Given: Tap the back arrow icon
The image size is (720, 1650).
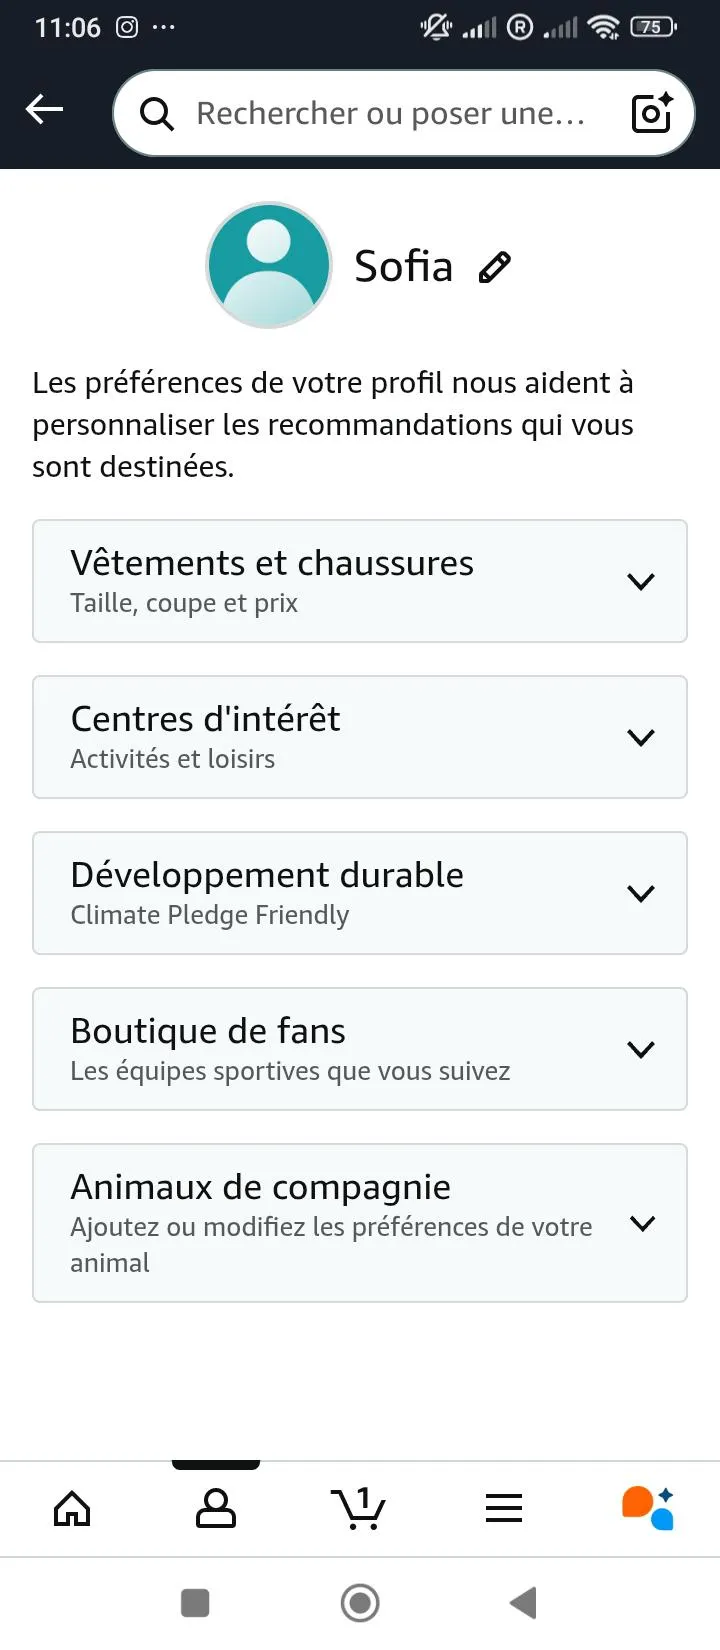Looking at the screenshot, I should [x=44, y=109].
